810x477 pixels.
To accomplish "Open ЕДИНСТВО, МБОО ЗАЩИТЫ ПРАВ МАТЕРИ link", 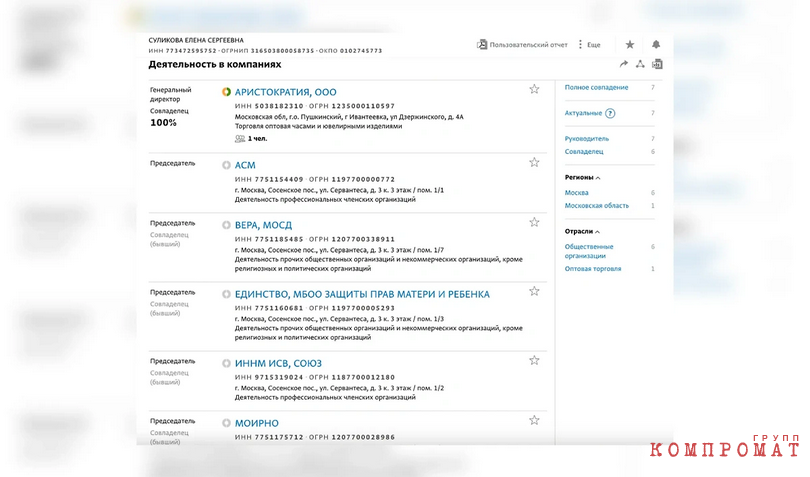I will (x=362, y=294).
